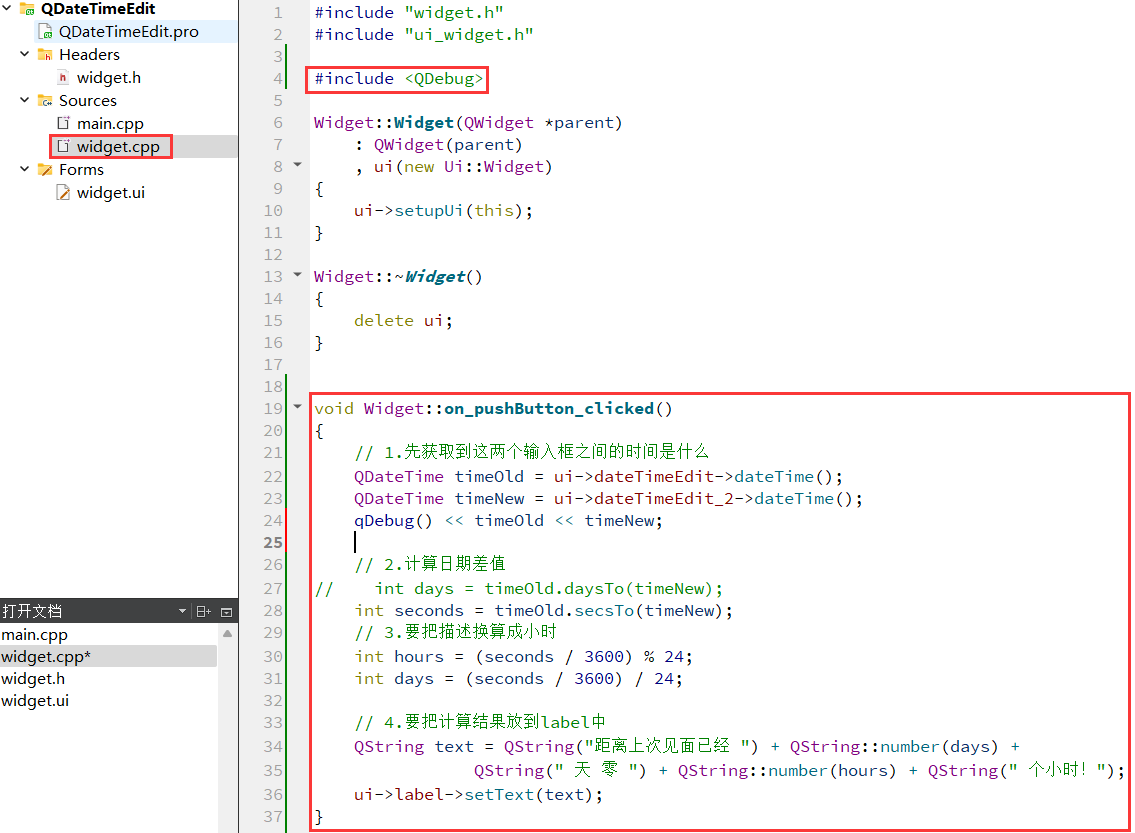Click the int hours calculation line

523,656
